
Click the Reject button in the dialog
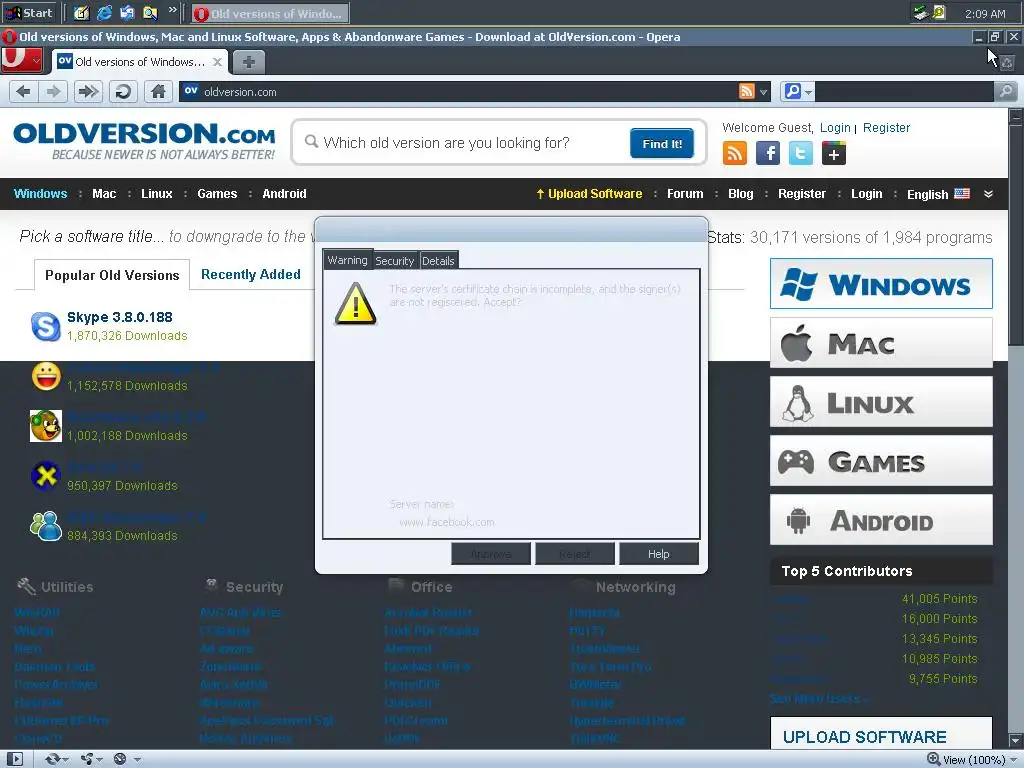[x=575, y=554]
